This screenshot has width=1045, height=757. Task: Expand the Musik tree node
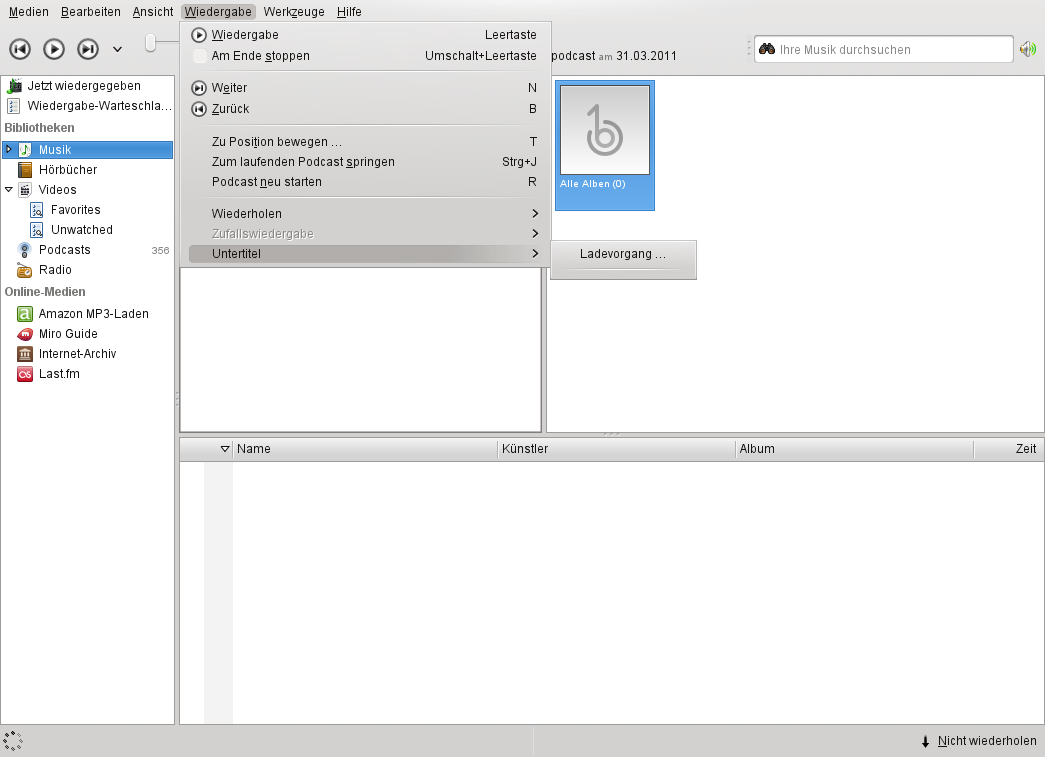pyautogui.click(x=9, y=149)
